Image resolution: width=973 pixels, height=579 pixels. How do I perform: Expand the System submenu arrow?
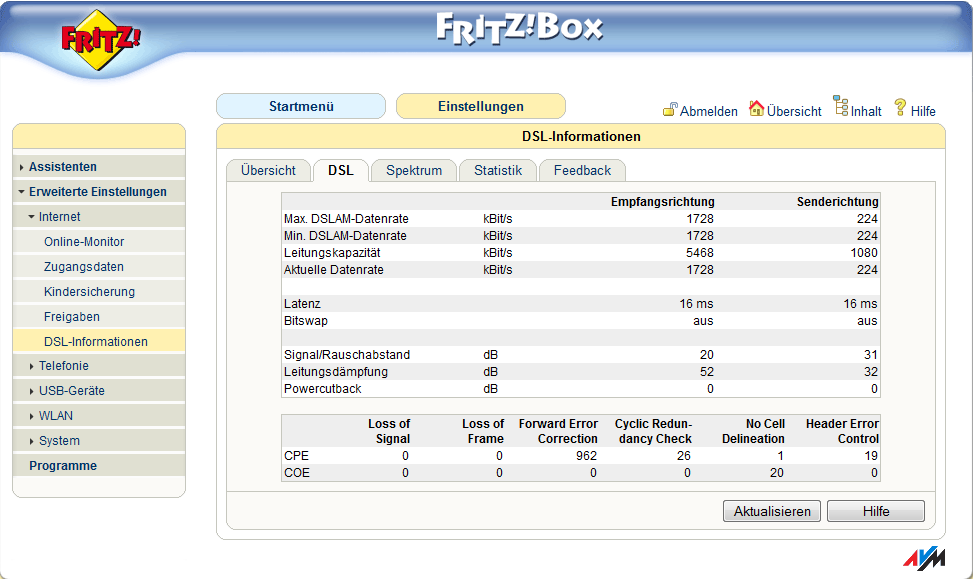pyautogui.click(x=32, y=441)
